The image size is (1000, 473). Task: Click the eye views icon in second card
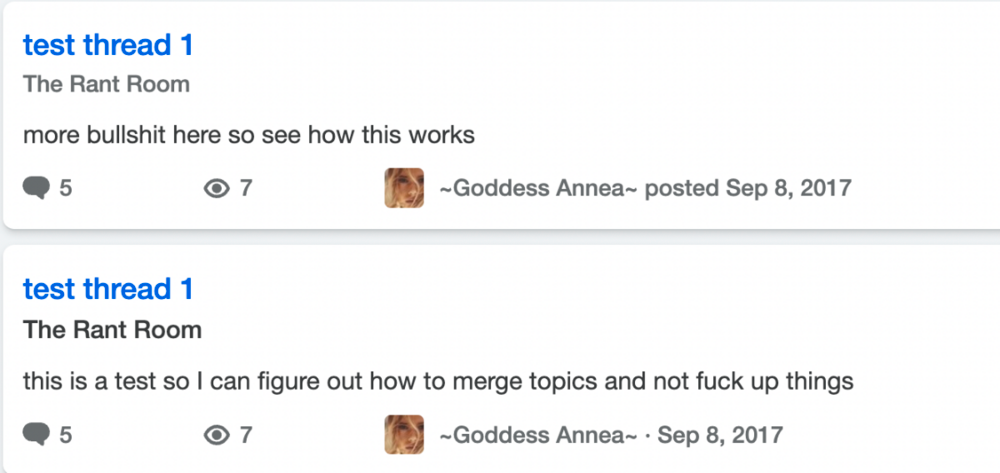click(x=217, y=435)
